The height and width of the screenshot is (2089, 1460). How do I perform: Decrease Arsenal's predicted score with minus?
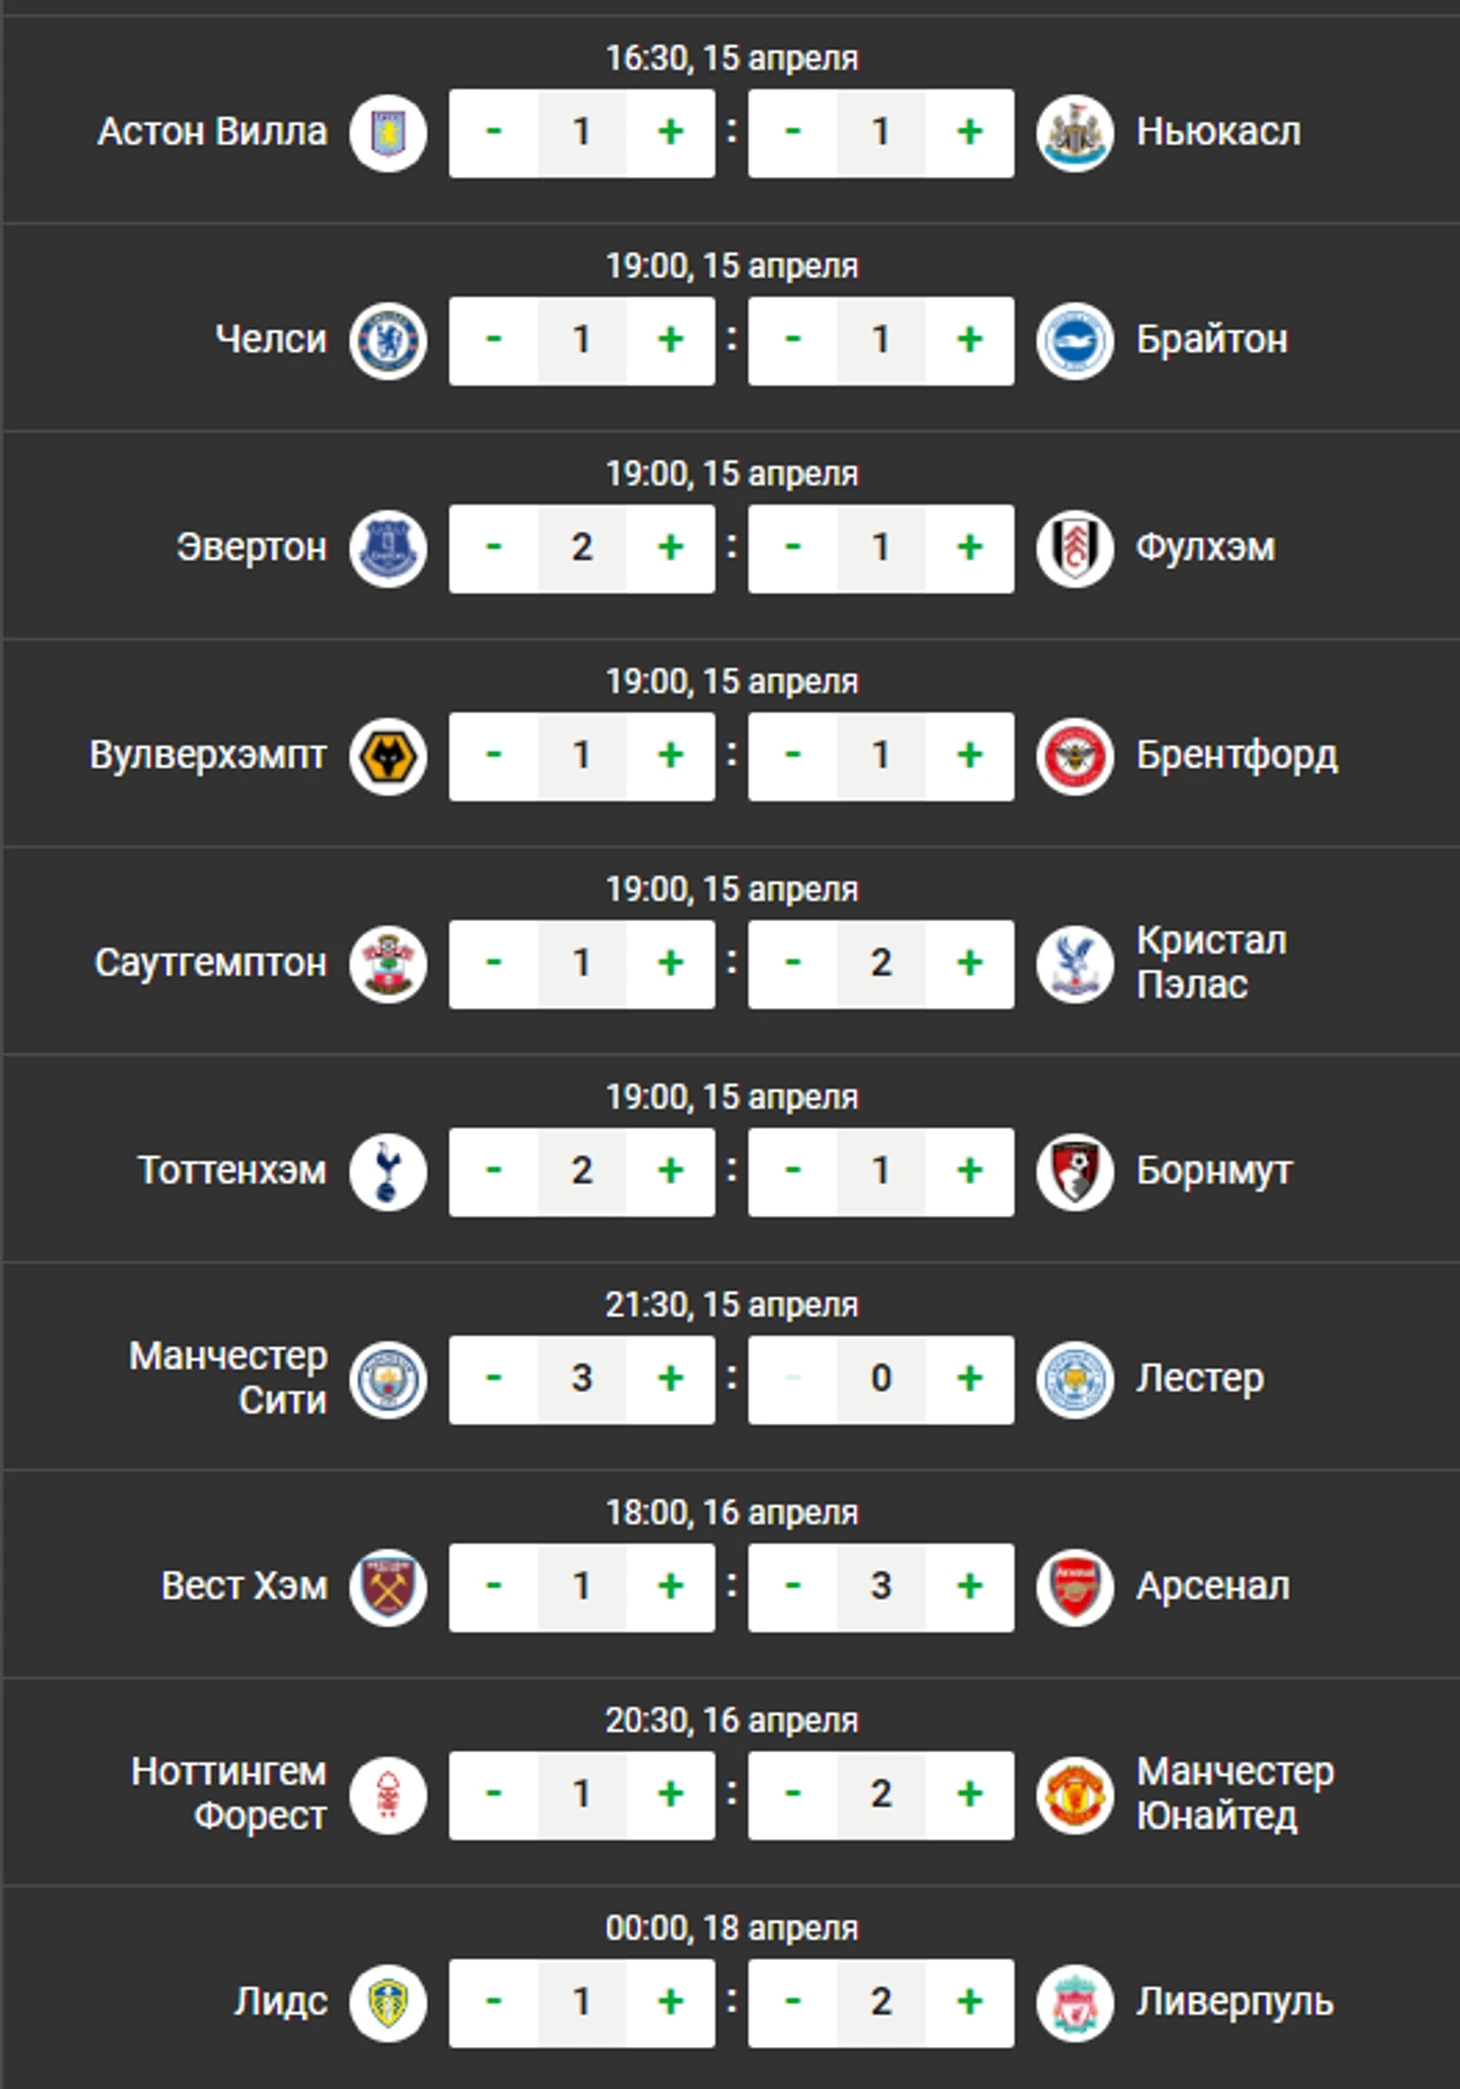(793, 1587)
